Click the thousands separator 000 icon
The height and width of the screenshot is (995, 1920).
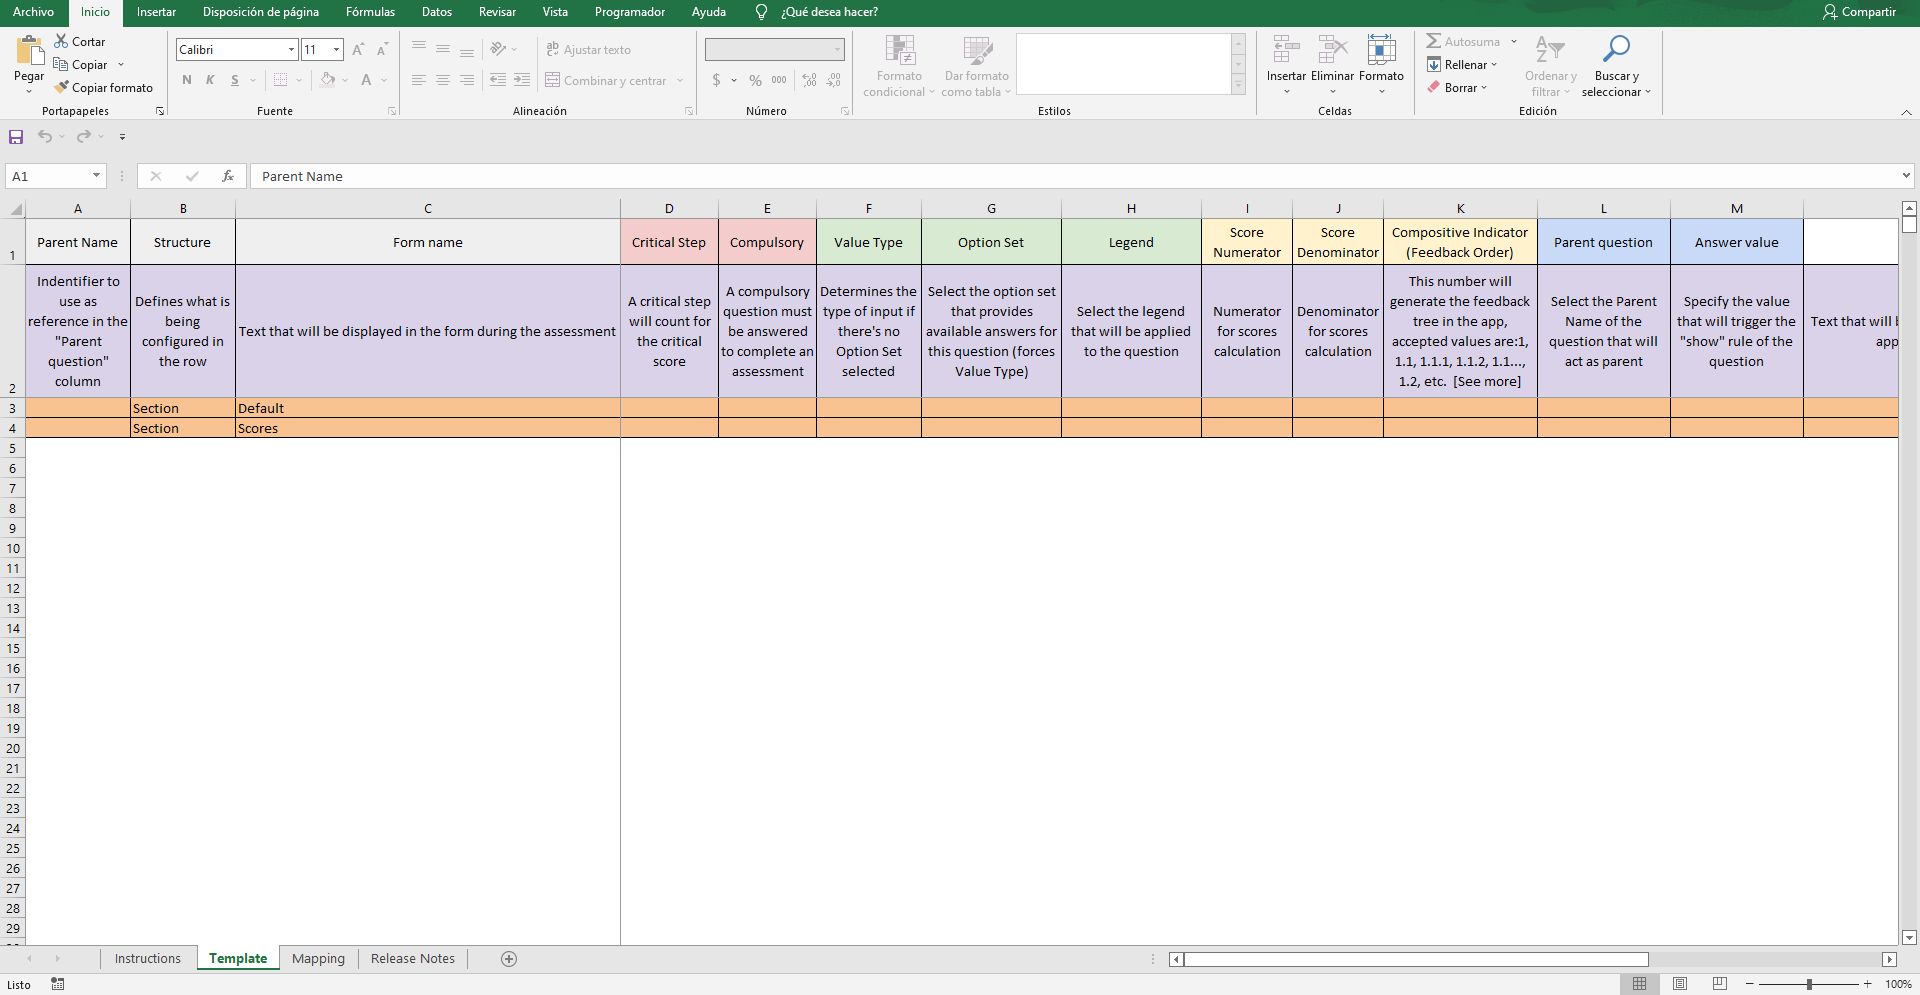pyautogui.click(x=779, y=80)
